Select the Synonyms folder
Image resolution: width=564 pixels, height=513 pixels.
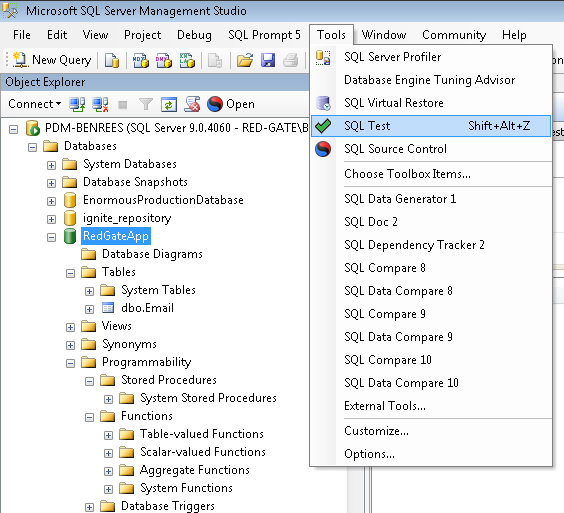129,344
